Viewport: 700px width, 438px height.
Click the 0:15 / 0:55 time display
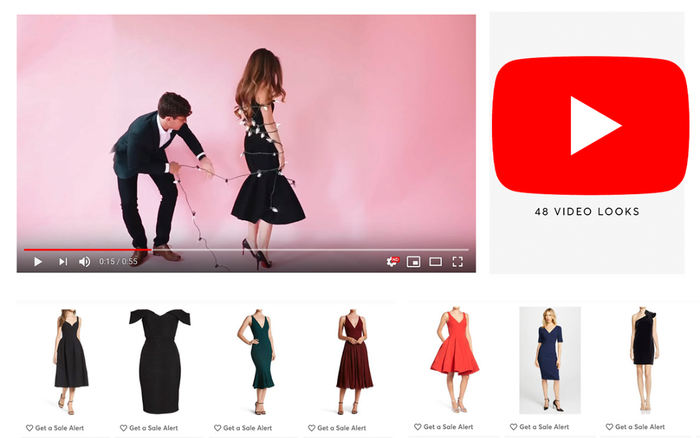point(118,262)
